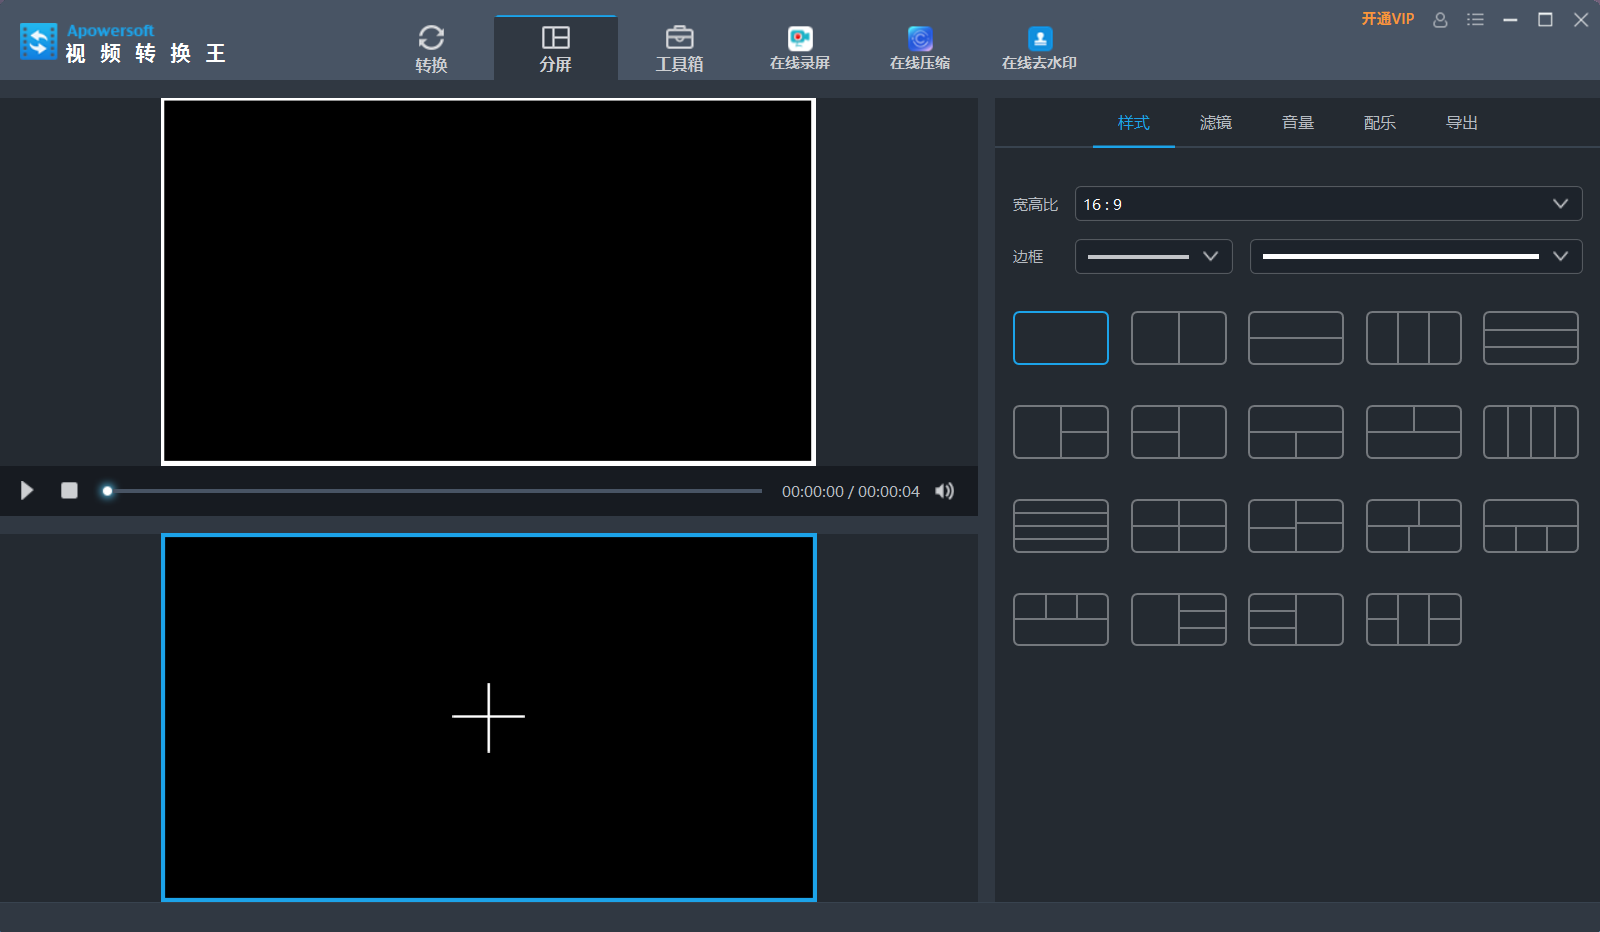Viewport: 1600px width, 932px height.
Task: Select the 分屏 split-screen section
Action: 555,48
